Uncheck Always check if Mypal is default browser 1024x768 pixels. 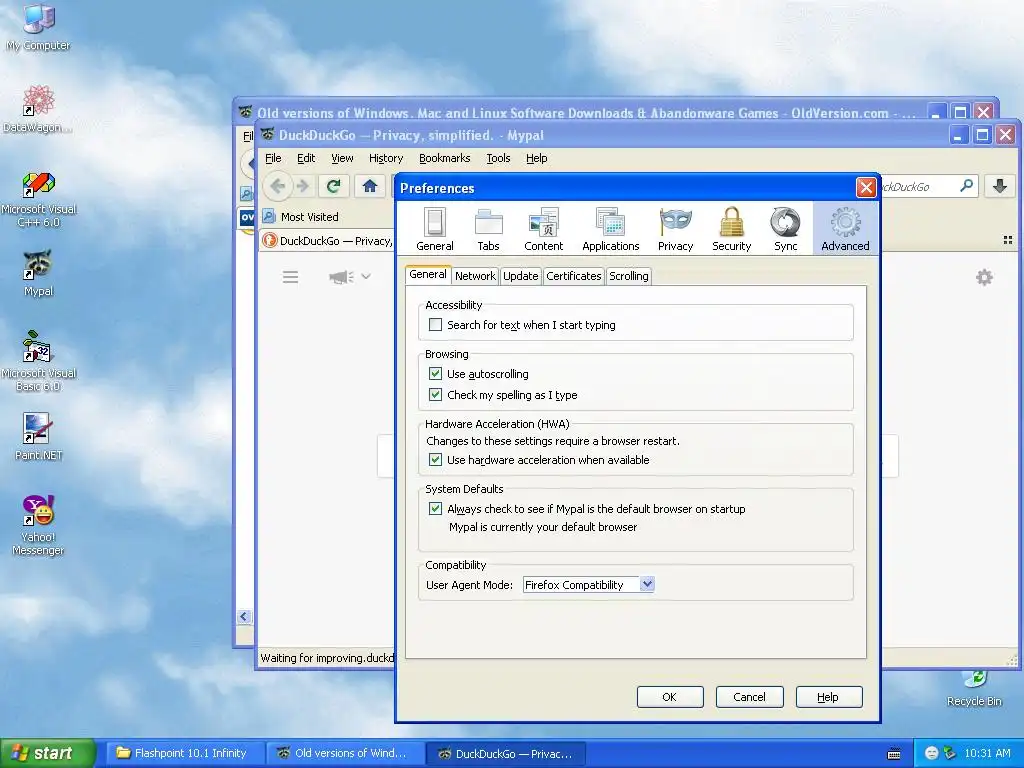435,509
